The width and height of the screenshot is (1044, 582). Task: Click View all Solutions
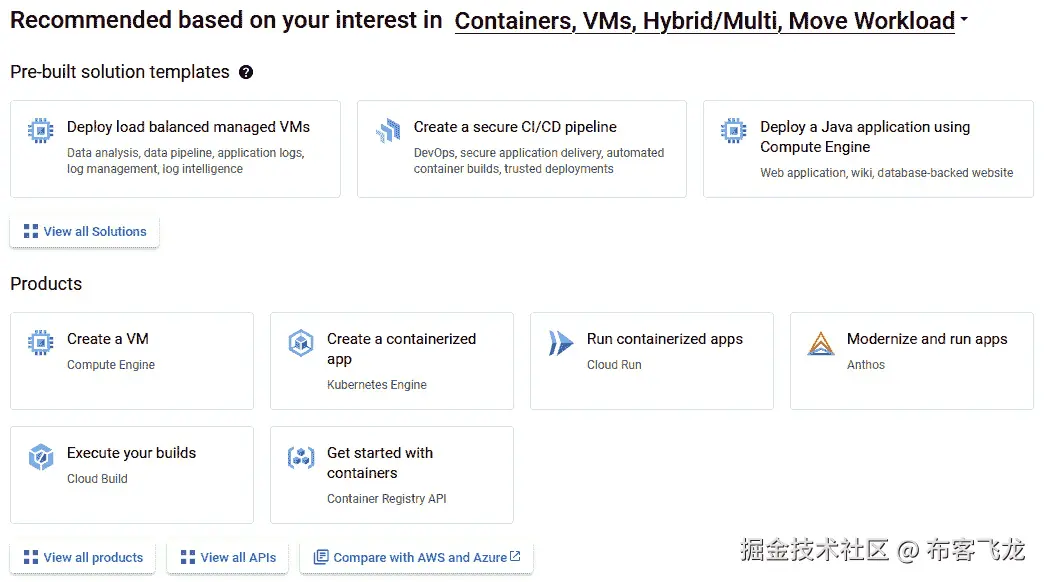point(84,231)
